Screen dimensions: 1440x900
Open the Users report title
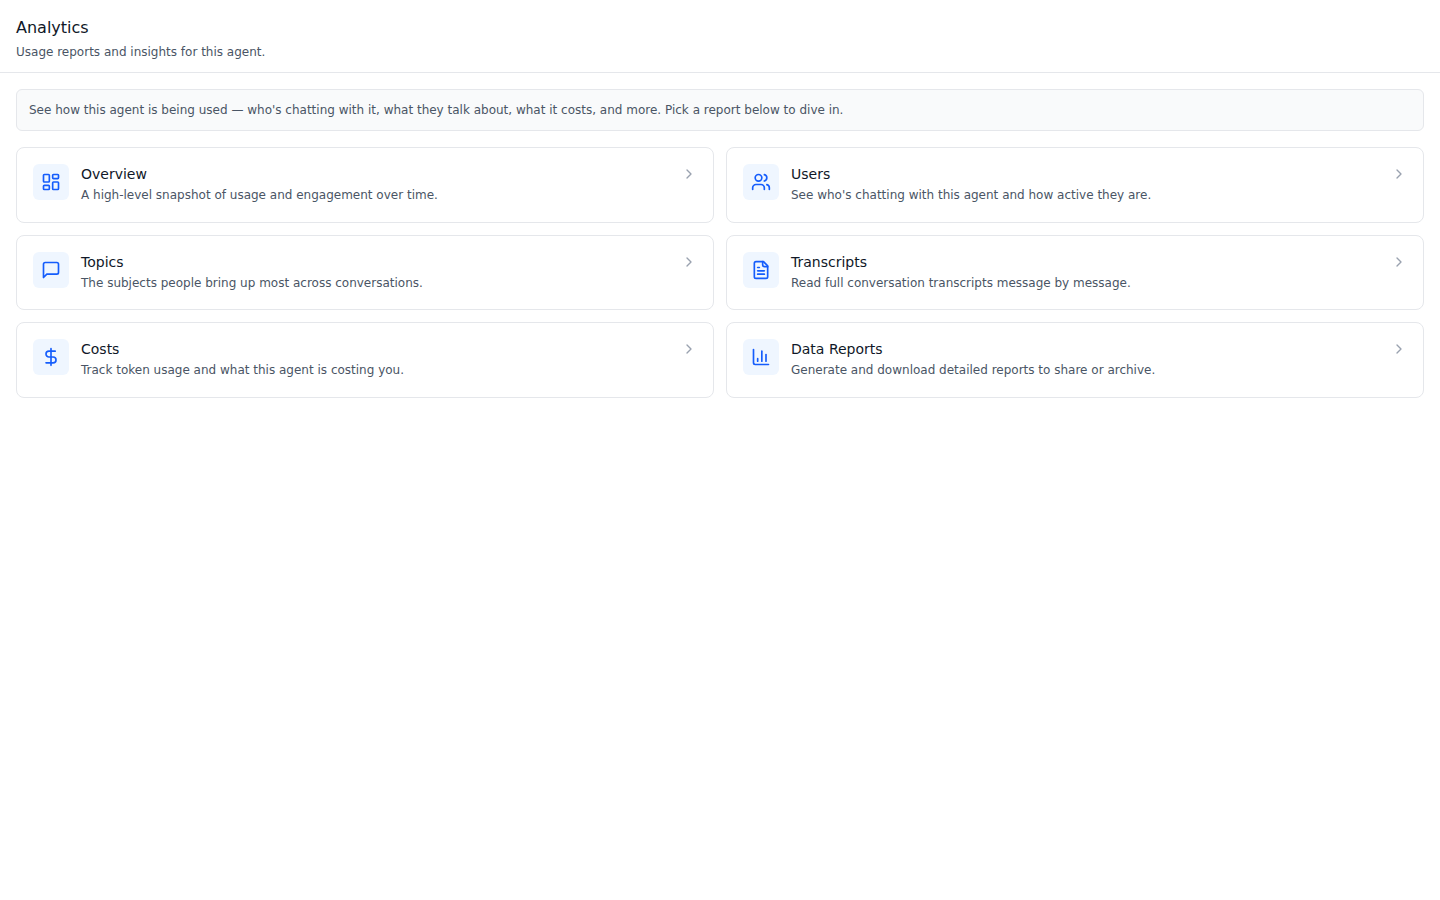[x=810, y=174]
